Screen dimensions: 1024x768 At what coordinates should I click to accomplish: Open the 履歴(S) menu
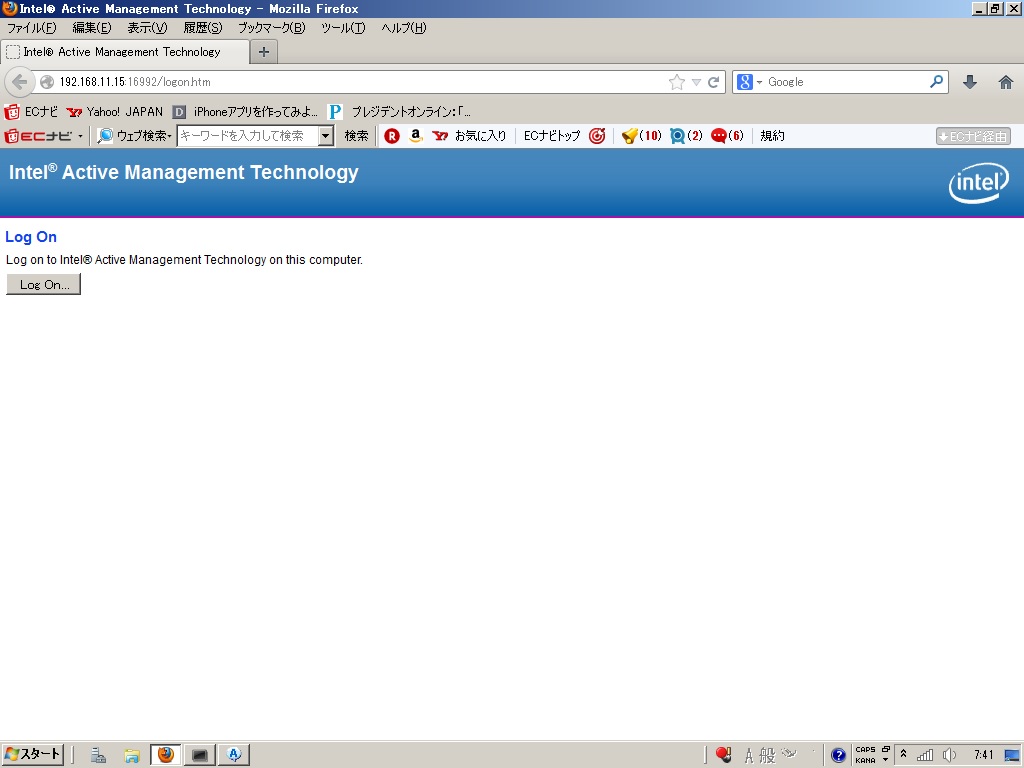click(202, 28)
